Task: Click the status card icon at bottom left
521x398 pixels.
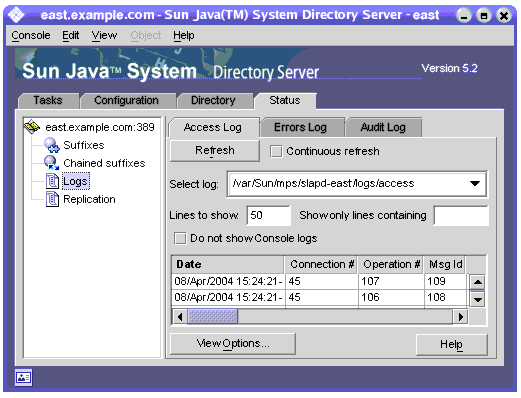Action: [23, 377]
